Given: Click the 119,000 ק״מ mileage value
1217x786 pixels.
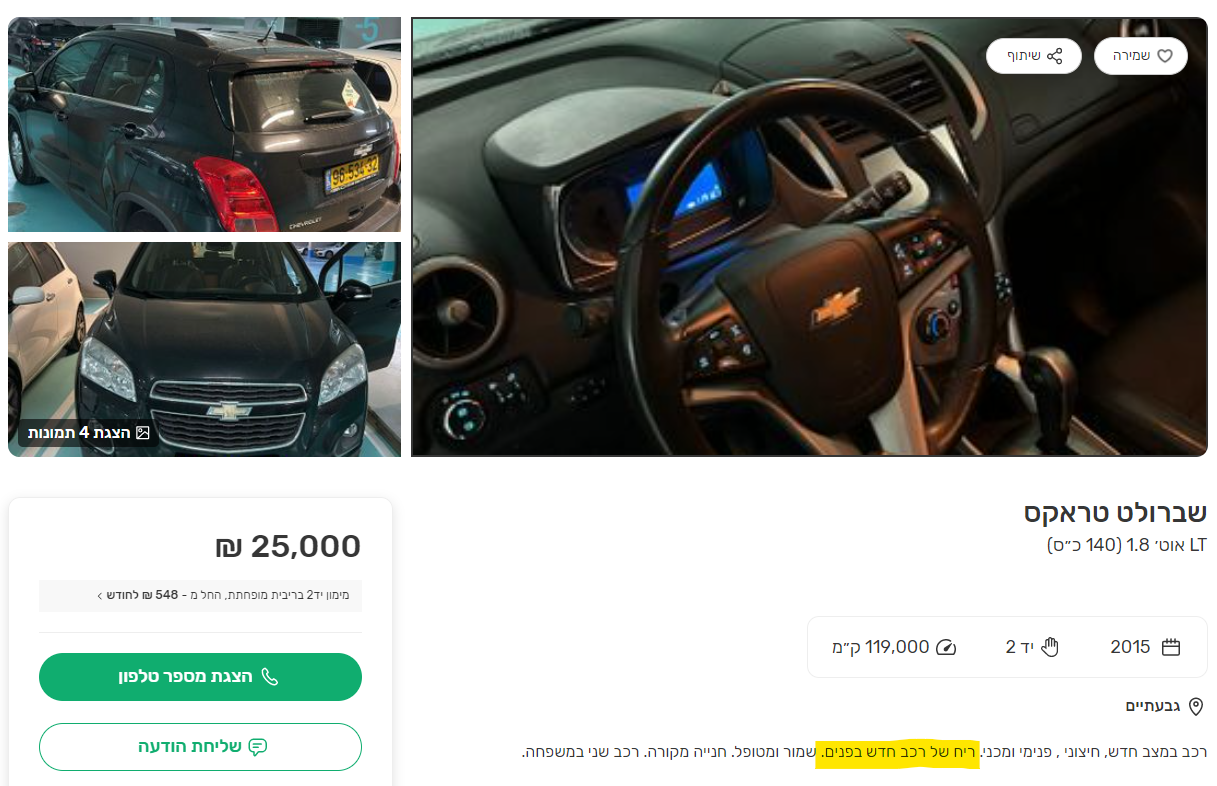Looking at the screenshot, I should point(881,647).
